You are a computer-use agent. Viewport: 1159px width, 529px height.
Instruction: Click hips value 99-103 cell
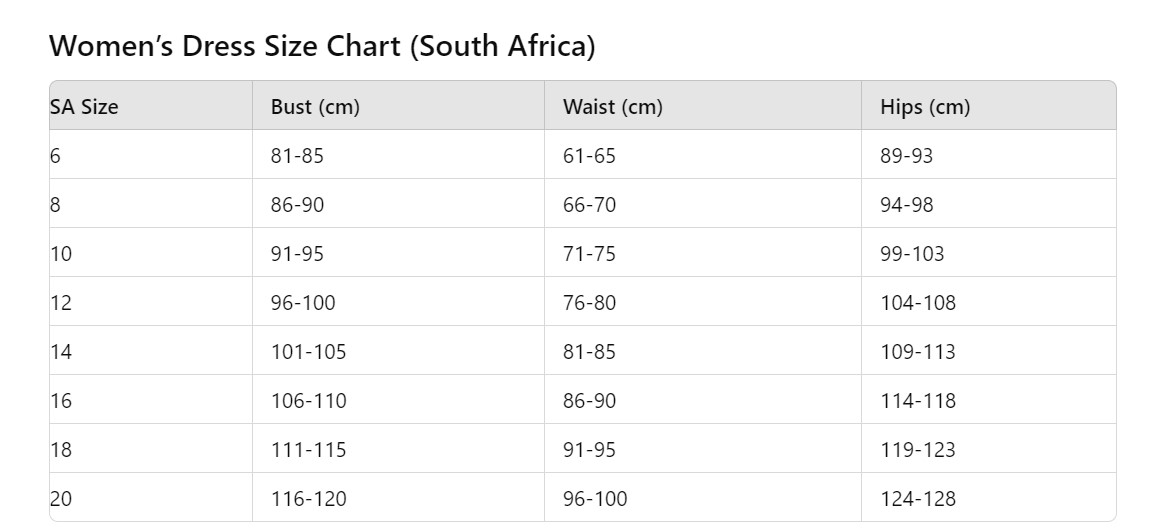[912, 254]
